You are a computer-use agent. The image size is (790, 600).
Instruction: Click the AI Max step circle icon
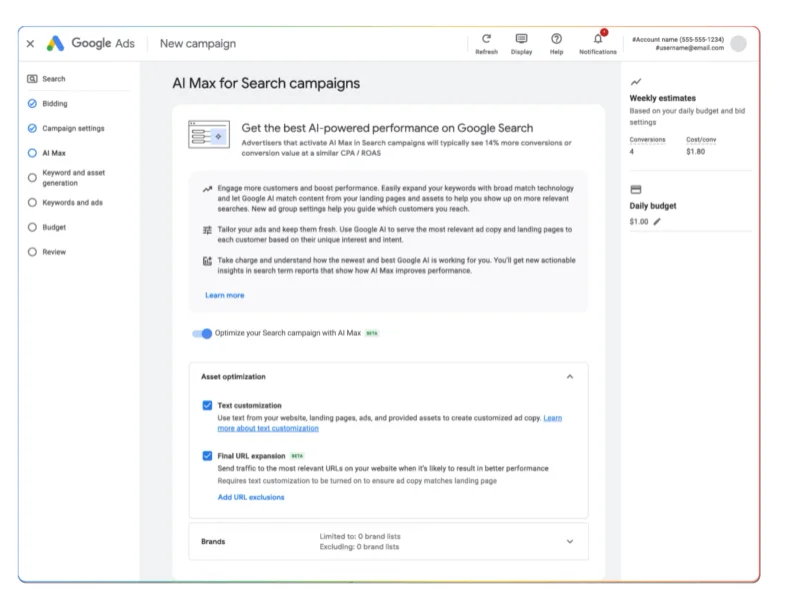tap(32, 153)
